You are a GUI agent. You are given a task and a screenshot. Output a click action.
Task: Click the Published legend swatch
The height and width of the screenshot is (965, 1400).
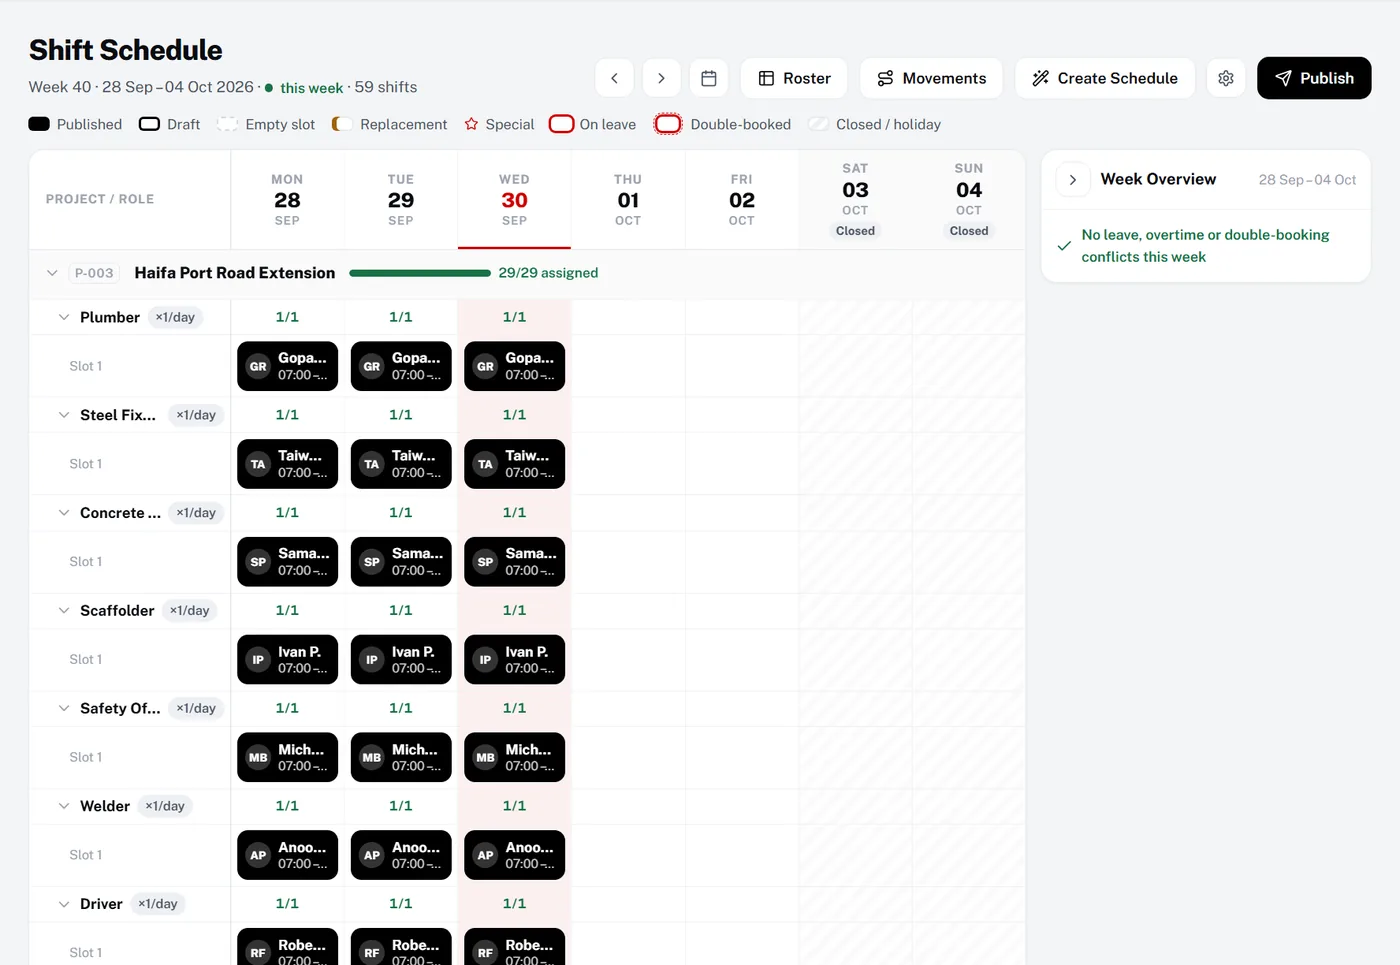[39, 124]
